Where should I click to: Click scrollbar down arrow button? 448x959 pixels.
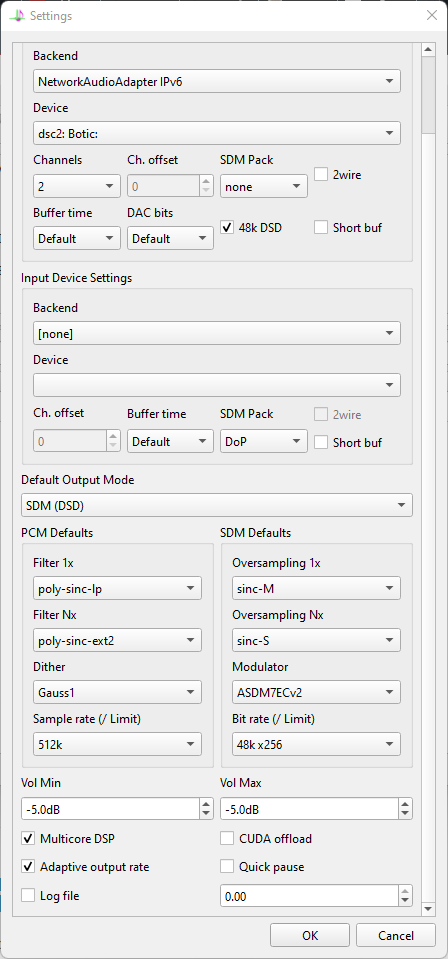pos(428,909)
